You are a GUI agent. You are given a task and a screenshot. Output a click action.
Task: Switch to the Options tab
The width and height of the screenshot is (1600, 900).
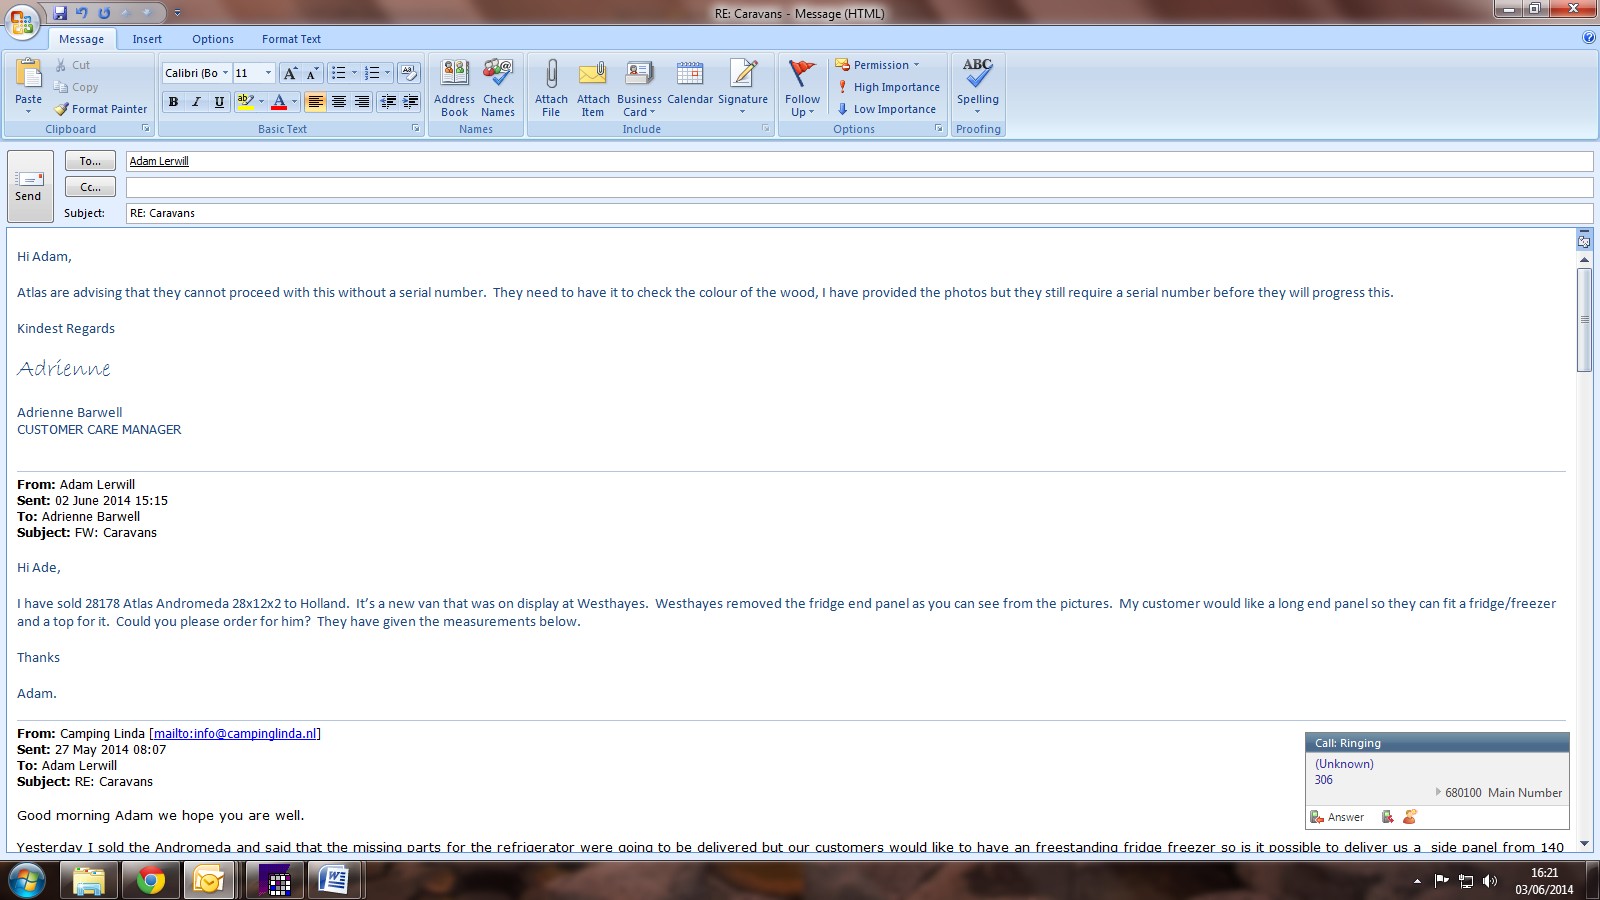(213, 39)
